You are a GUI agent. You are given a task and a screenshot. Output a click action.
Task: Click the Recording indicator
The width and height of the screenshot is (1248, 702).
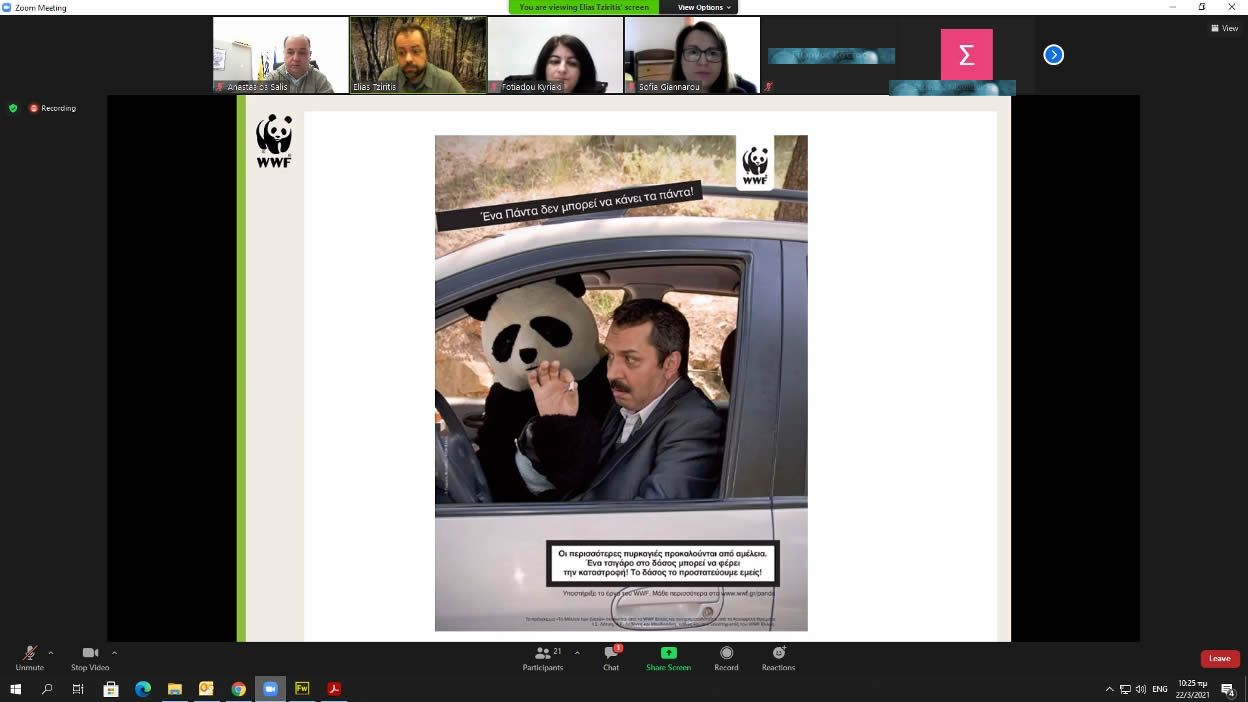(53, 108)
